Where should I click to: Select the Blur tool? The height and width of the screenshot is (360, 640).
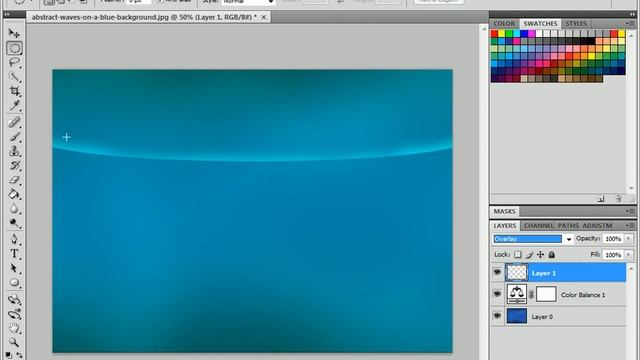click(14, 209)
